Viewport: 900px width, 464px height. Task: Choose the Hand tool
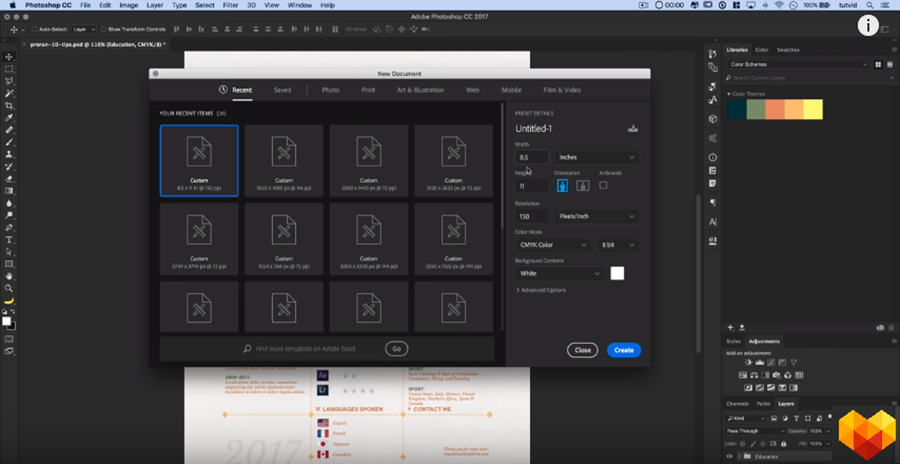[x=9, y=276]
